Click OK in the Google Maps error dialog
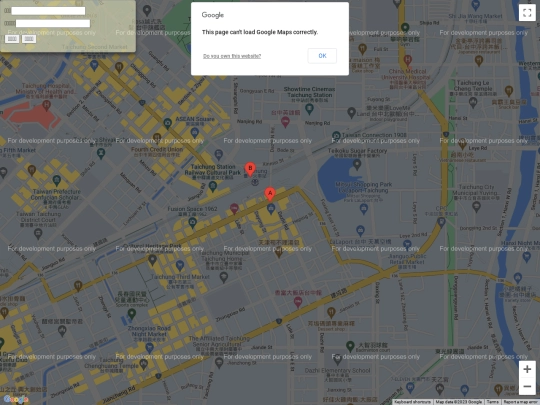The width and height of the screenshot is (540, 405). [322, 56]
